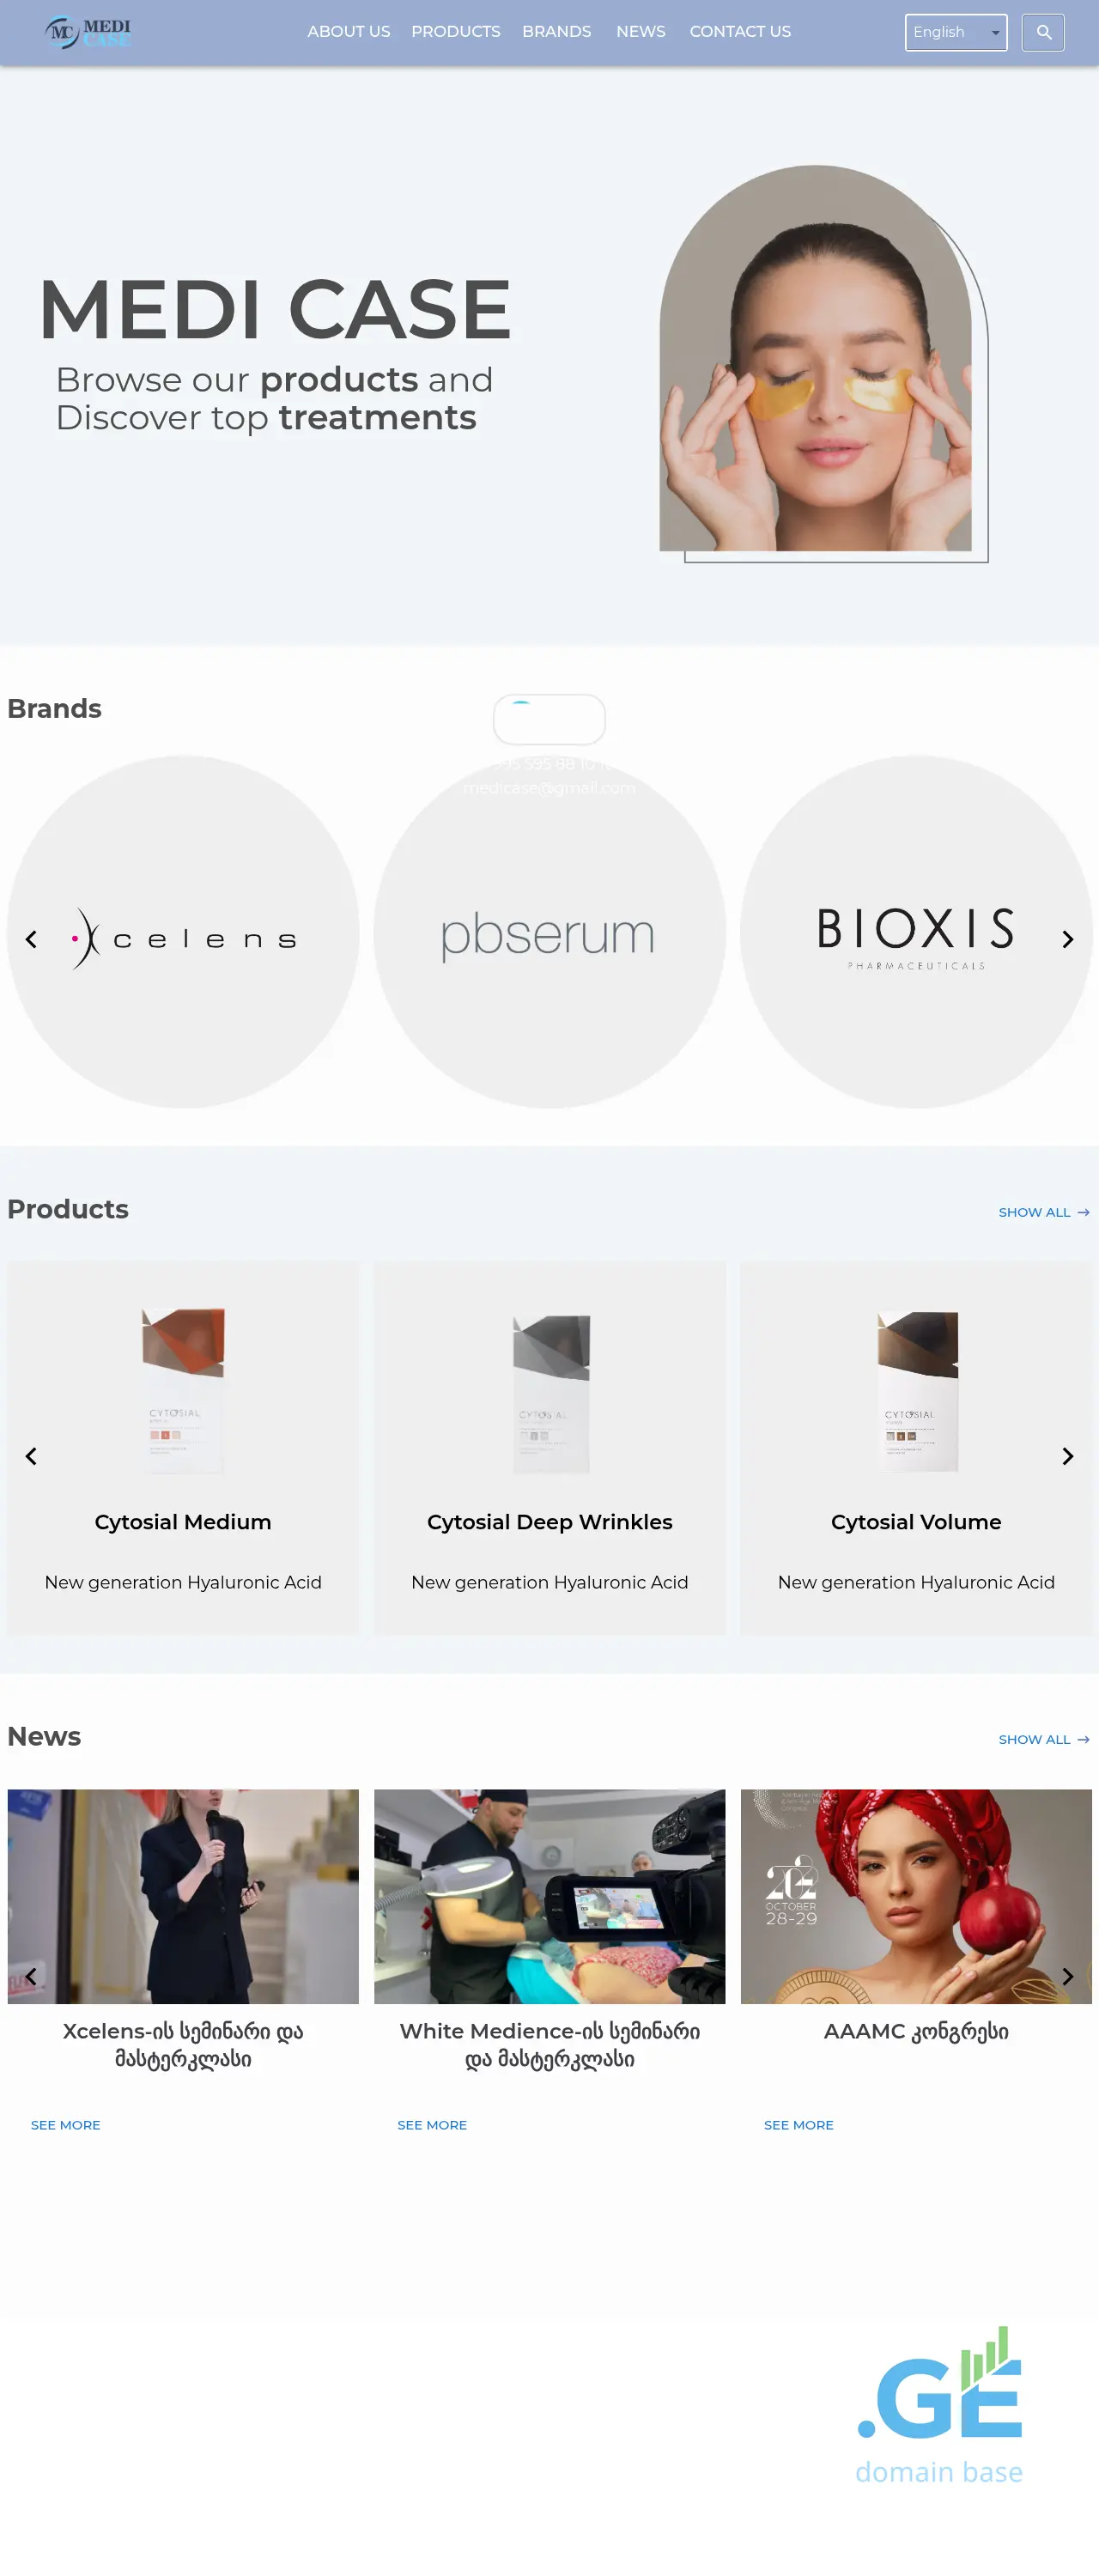The image size is (1099, 2576).
Task: Select the pbserum brand circle
Action: coord(549,932)
